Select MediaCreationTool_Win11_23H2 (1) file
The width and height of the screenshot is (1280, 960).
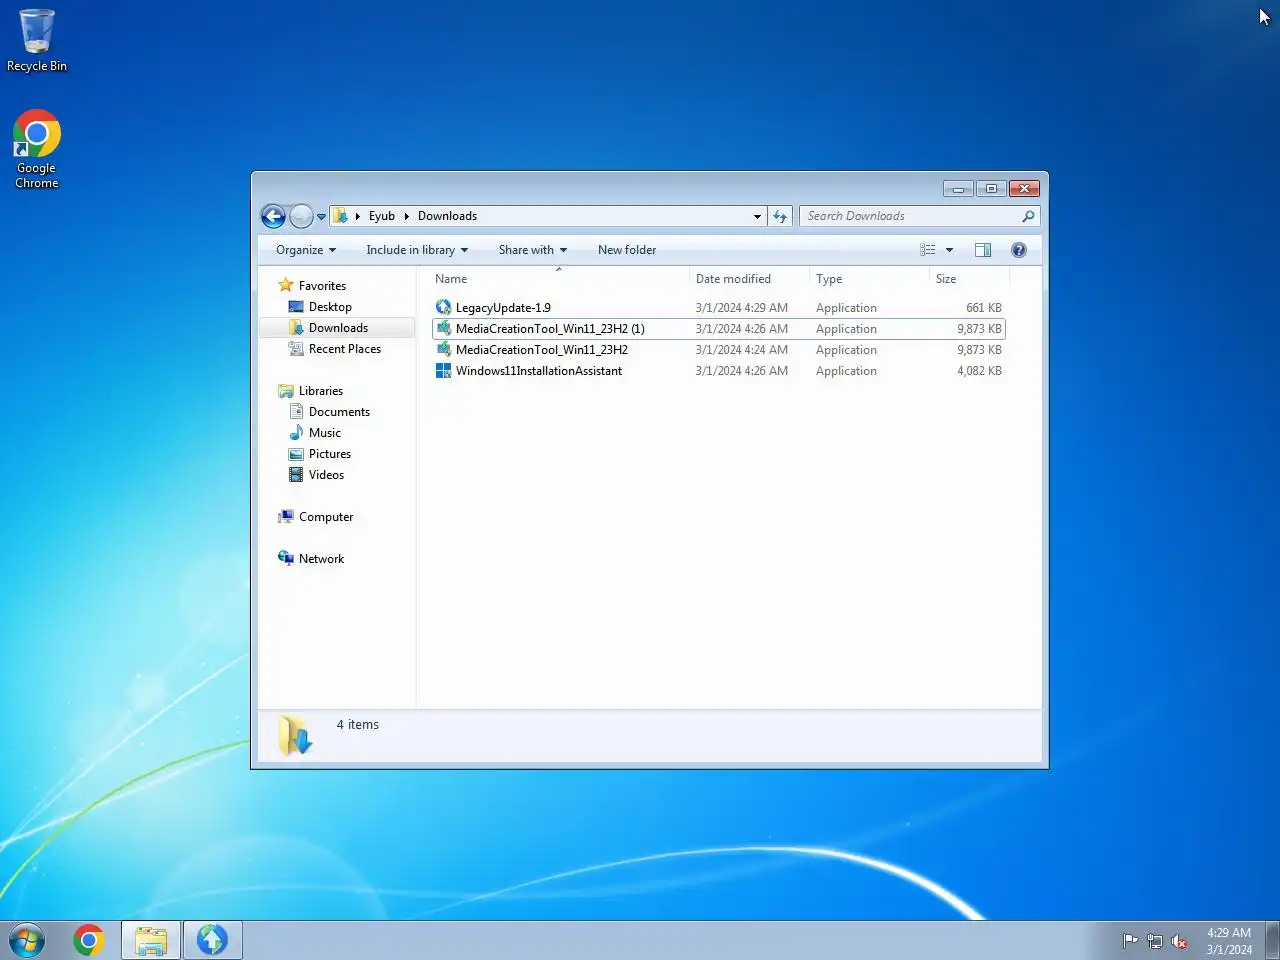click(550, 329)
